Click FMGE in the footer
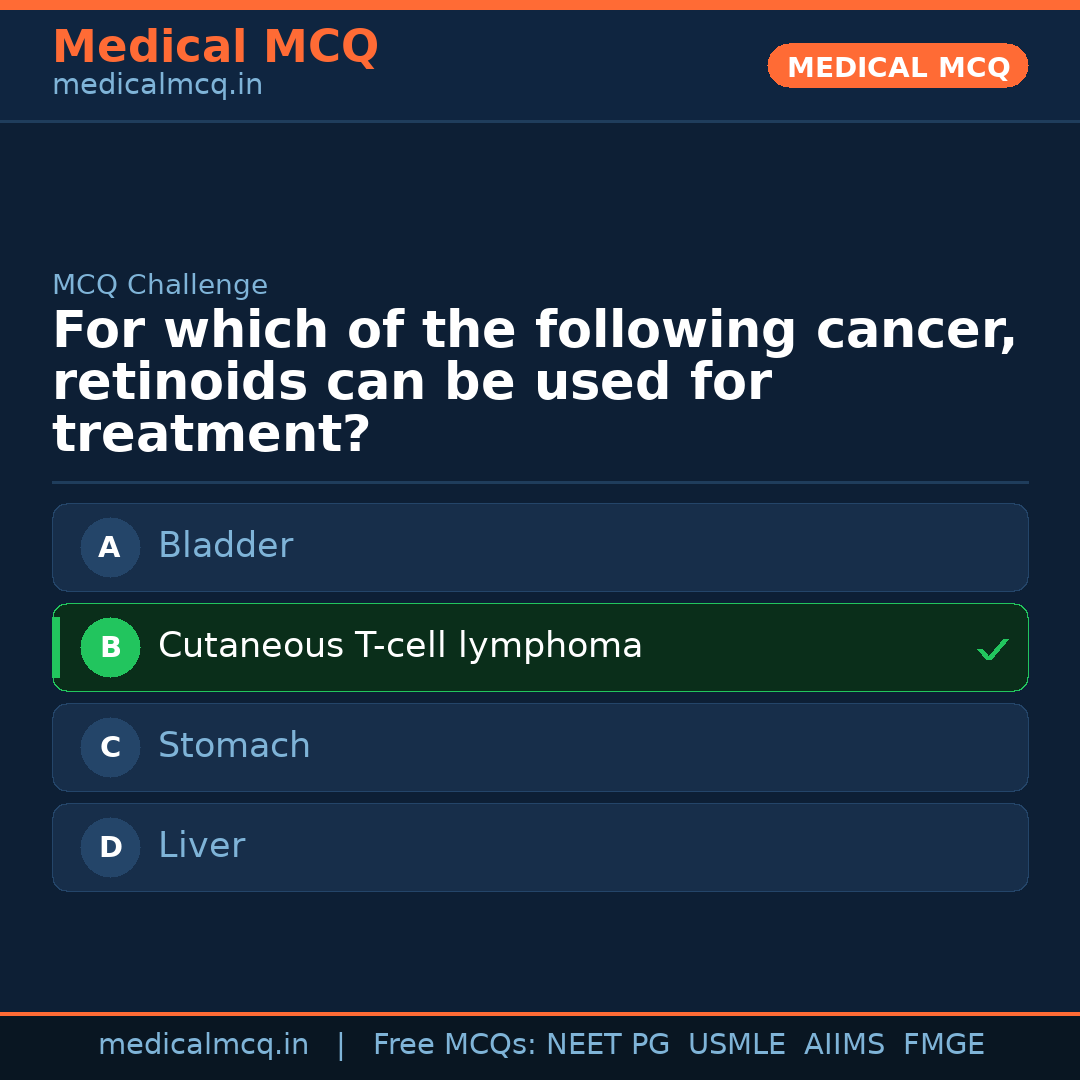 (x=943, y=1045)
